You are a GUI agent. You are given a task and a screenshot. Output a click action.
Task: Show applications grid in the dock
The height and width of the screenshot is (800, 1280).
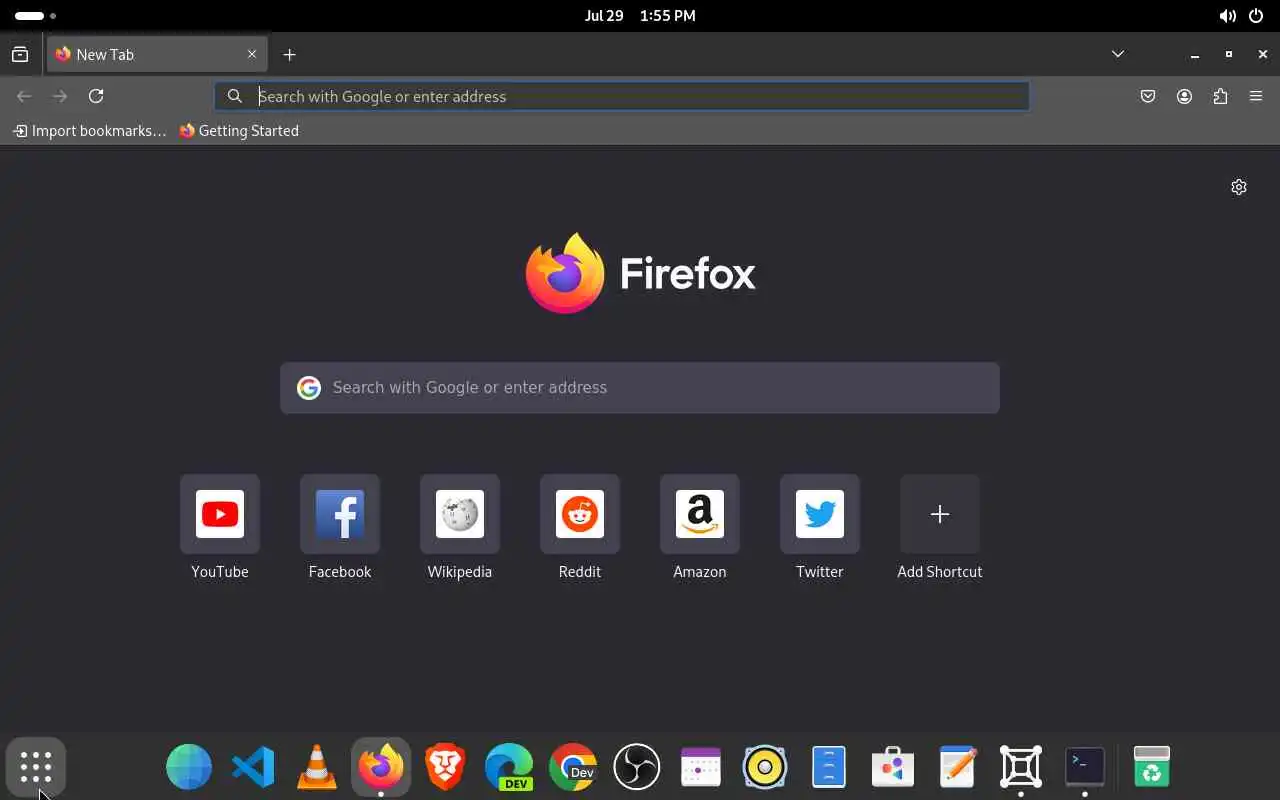[x=36, y=767]
